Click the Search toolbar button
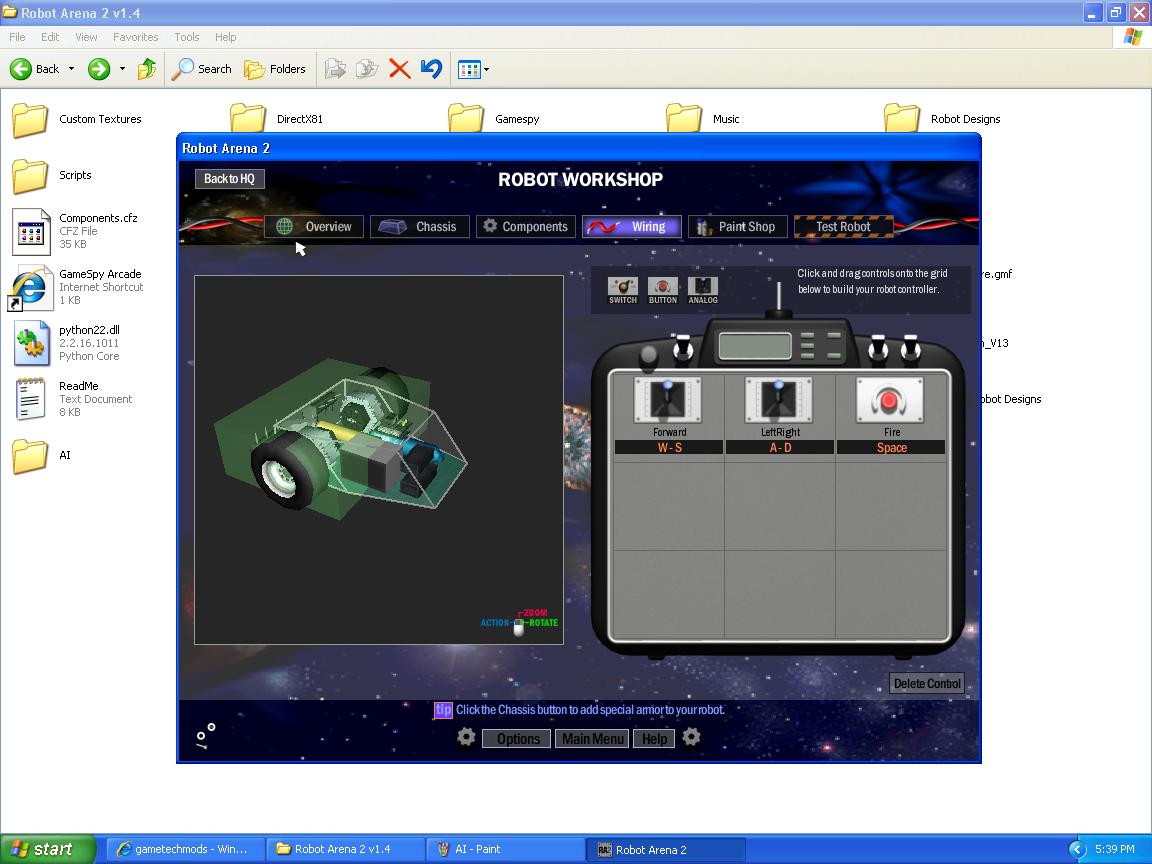 click(x=202, y=69)
